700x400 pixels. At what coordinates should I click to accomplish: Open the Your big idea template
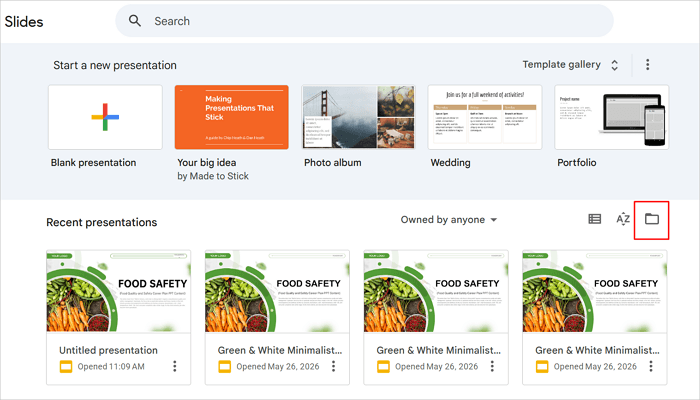click(232, 117)
